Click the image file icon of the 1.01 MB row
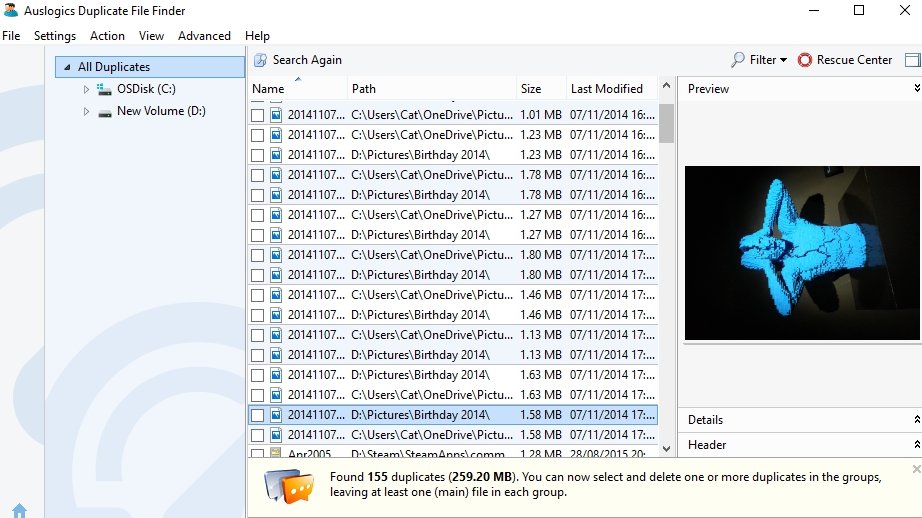Viewport: 922px width, 518px height. pyautogui.click(x=276, y=115)
